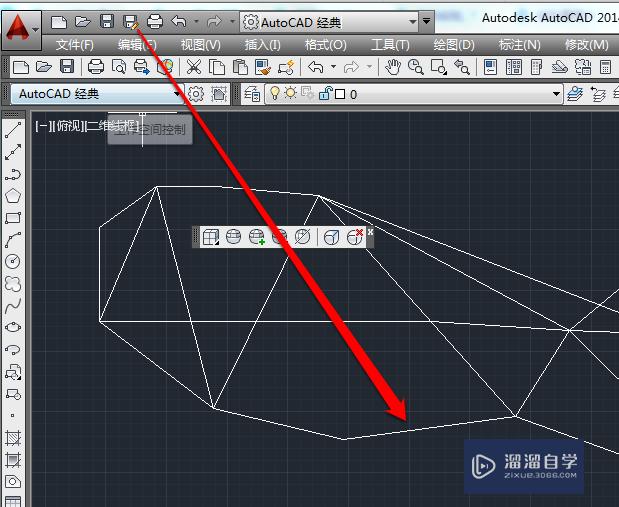Select the Spline draw tool
The height and width of the screenshot is (507, 619).
13,305
